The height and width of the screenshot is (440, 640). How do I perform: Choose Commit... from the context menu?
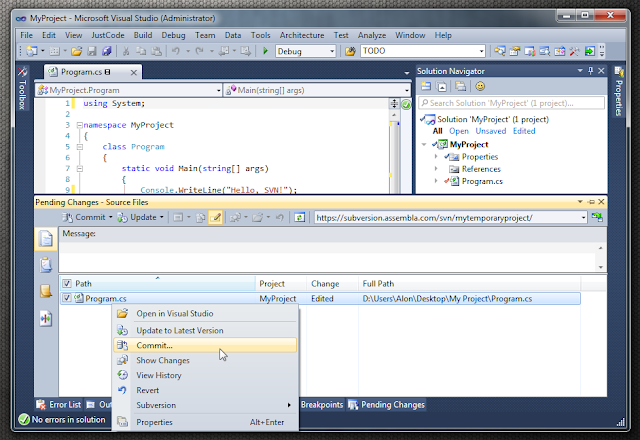coord(205,345)
